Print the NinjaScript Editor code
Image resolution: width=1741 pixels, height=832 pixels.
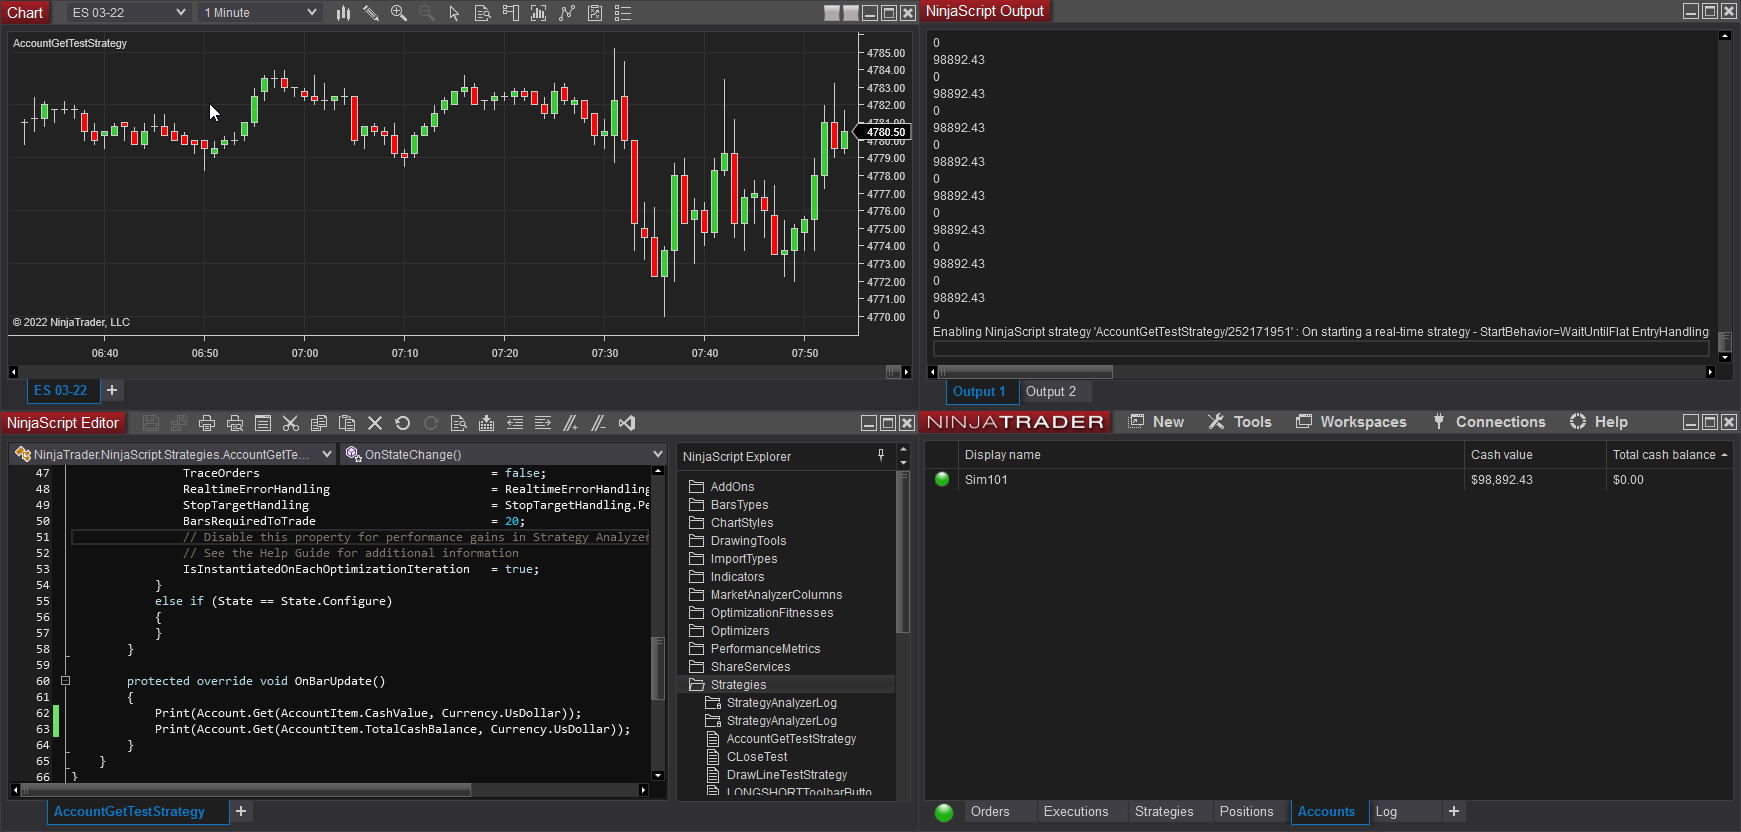click(207, 423)
